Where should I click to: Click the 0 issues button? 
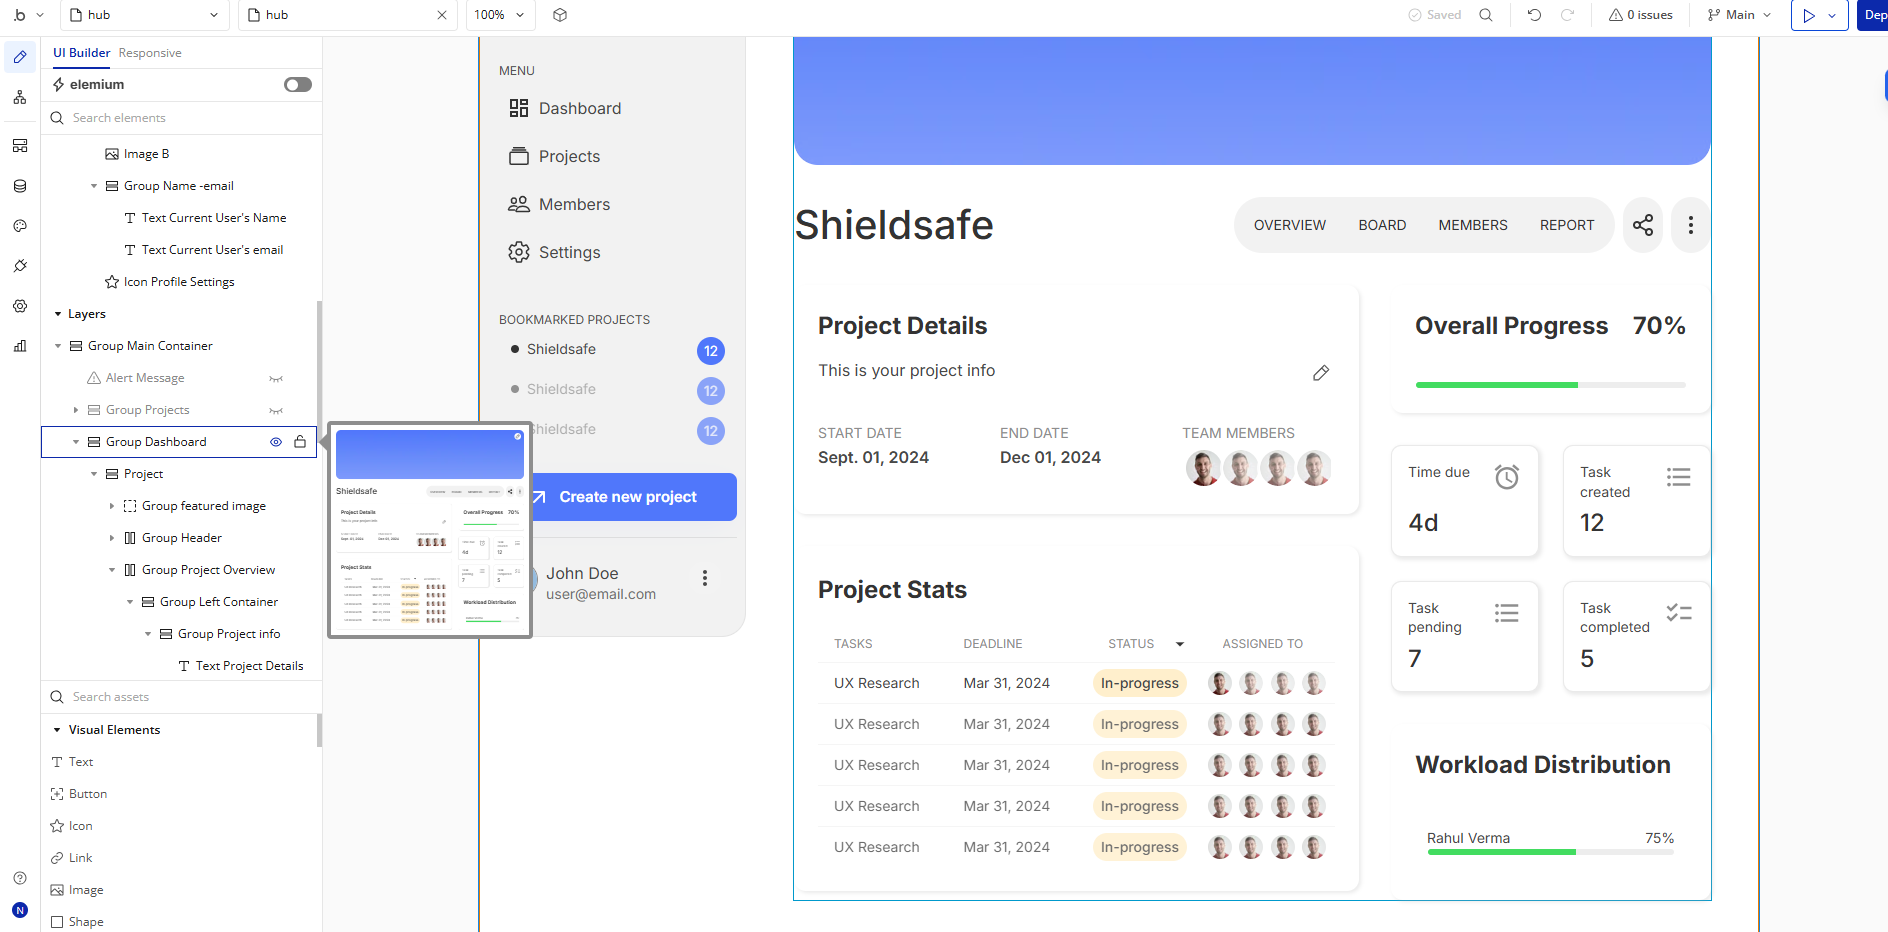tap(1641, 15)
